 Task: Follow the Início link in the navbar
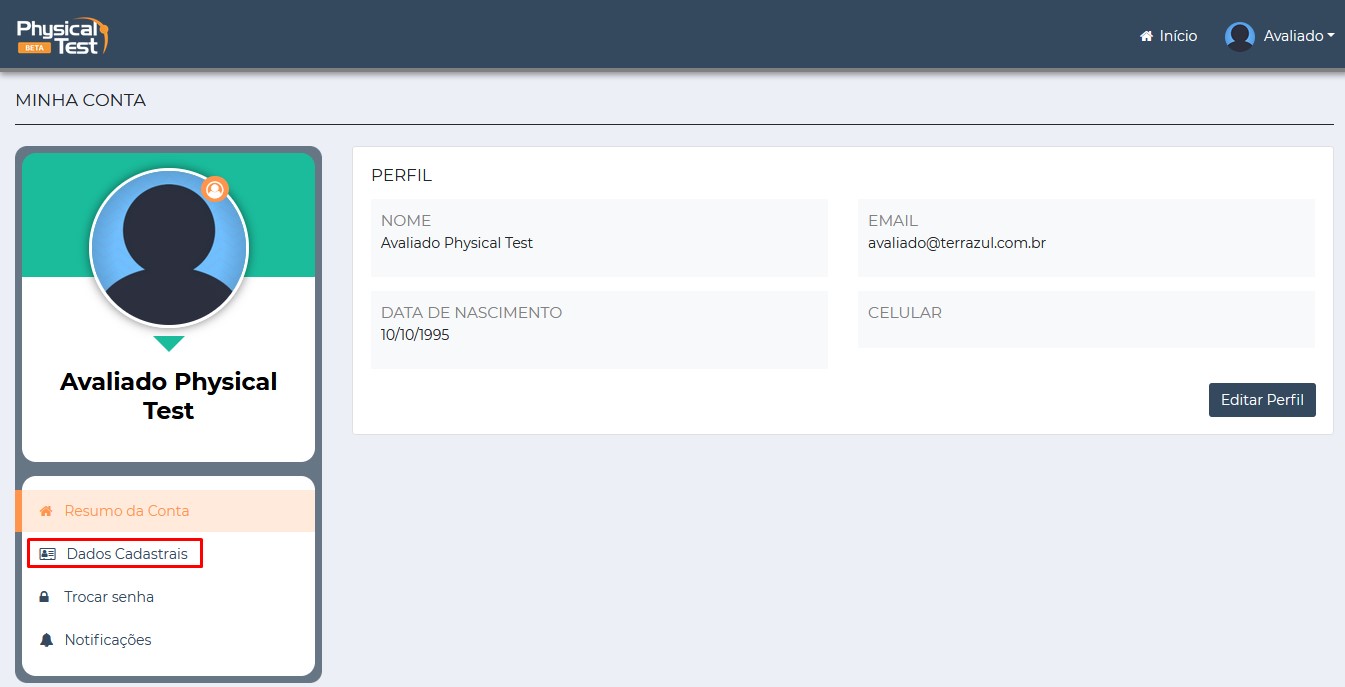pos(1178,36)
